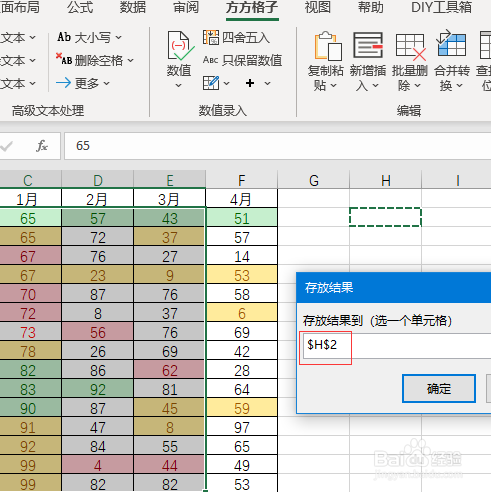Click the formula bar showing 65
This screenshot has width=491, height=492.
click(277, 146)
